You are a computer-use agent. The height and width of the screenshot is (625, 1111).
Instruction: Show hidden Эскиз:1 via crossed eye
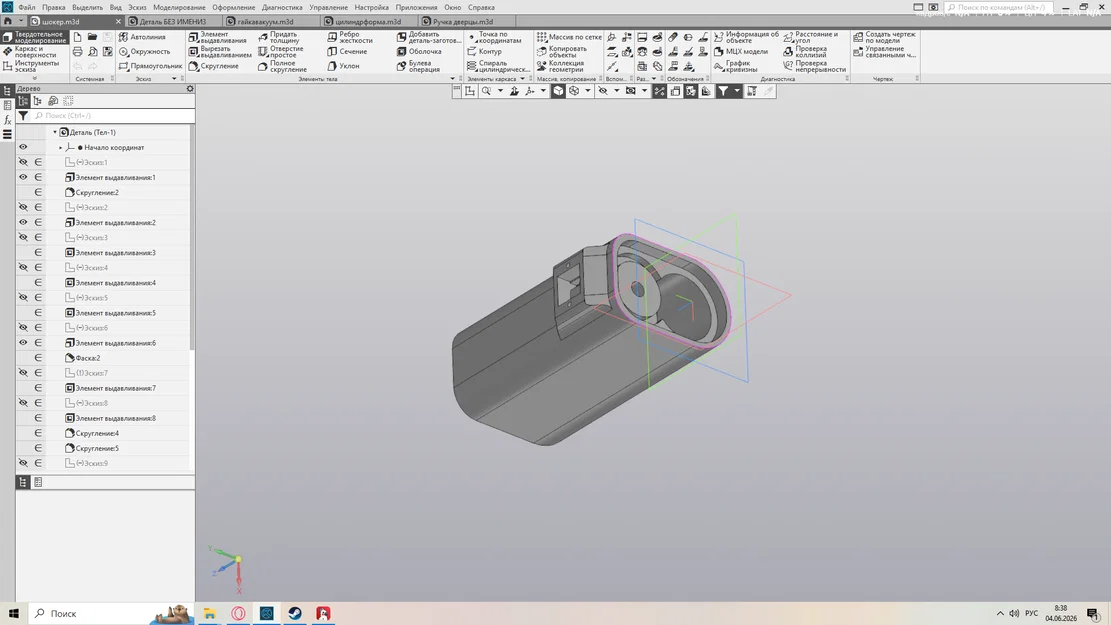23,162
